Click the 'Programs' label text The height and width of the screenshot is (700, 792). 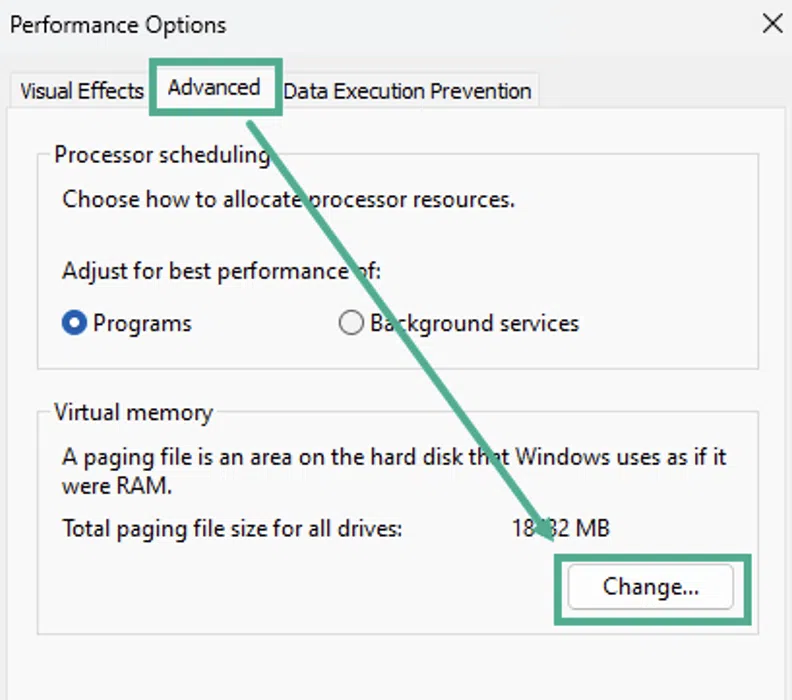(142, 323)
